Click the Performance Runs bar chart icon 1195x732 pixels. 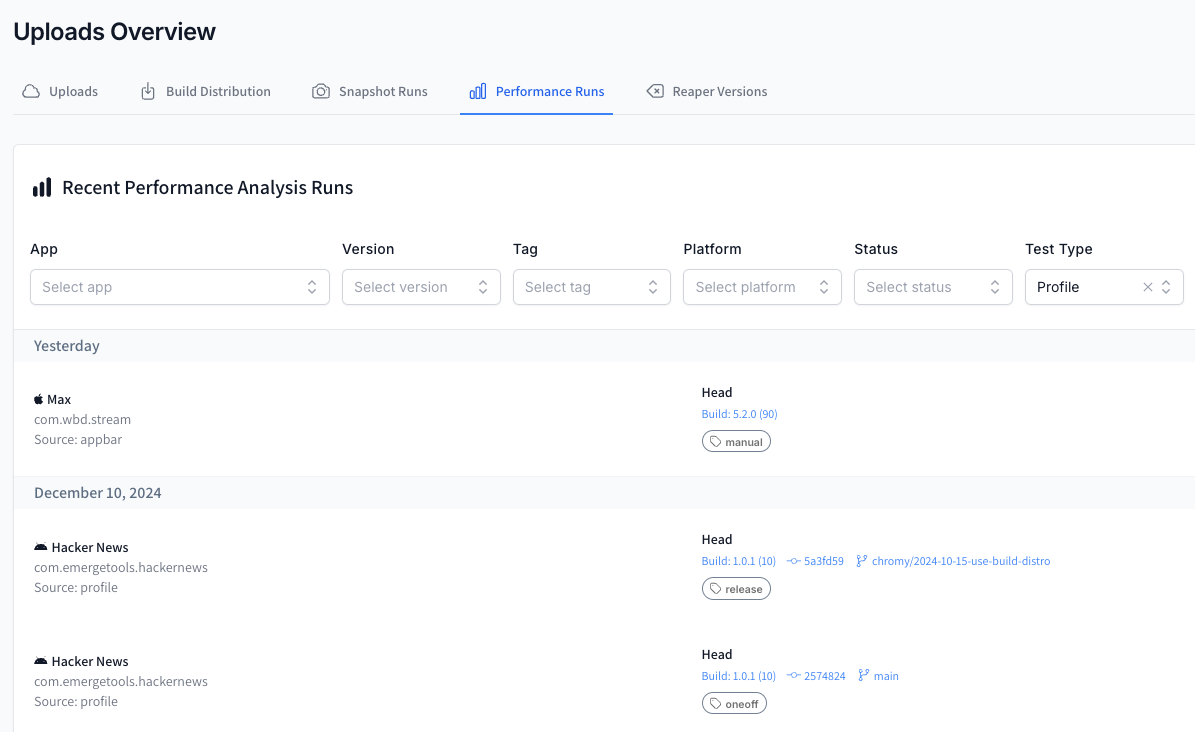click(478, 91)
